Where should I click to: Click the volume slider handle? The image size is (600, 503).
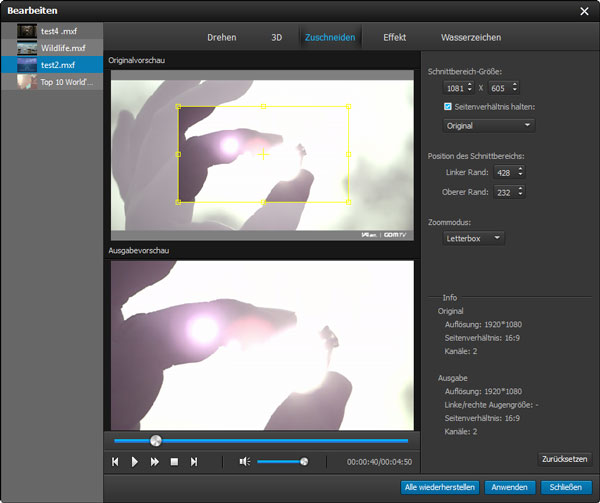(x=304, y=461)
